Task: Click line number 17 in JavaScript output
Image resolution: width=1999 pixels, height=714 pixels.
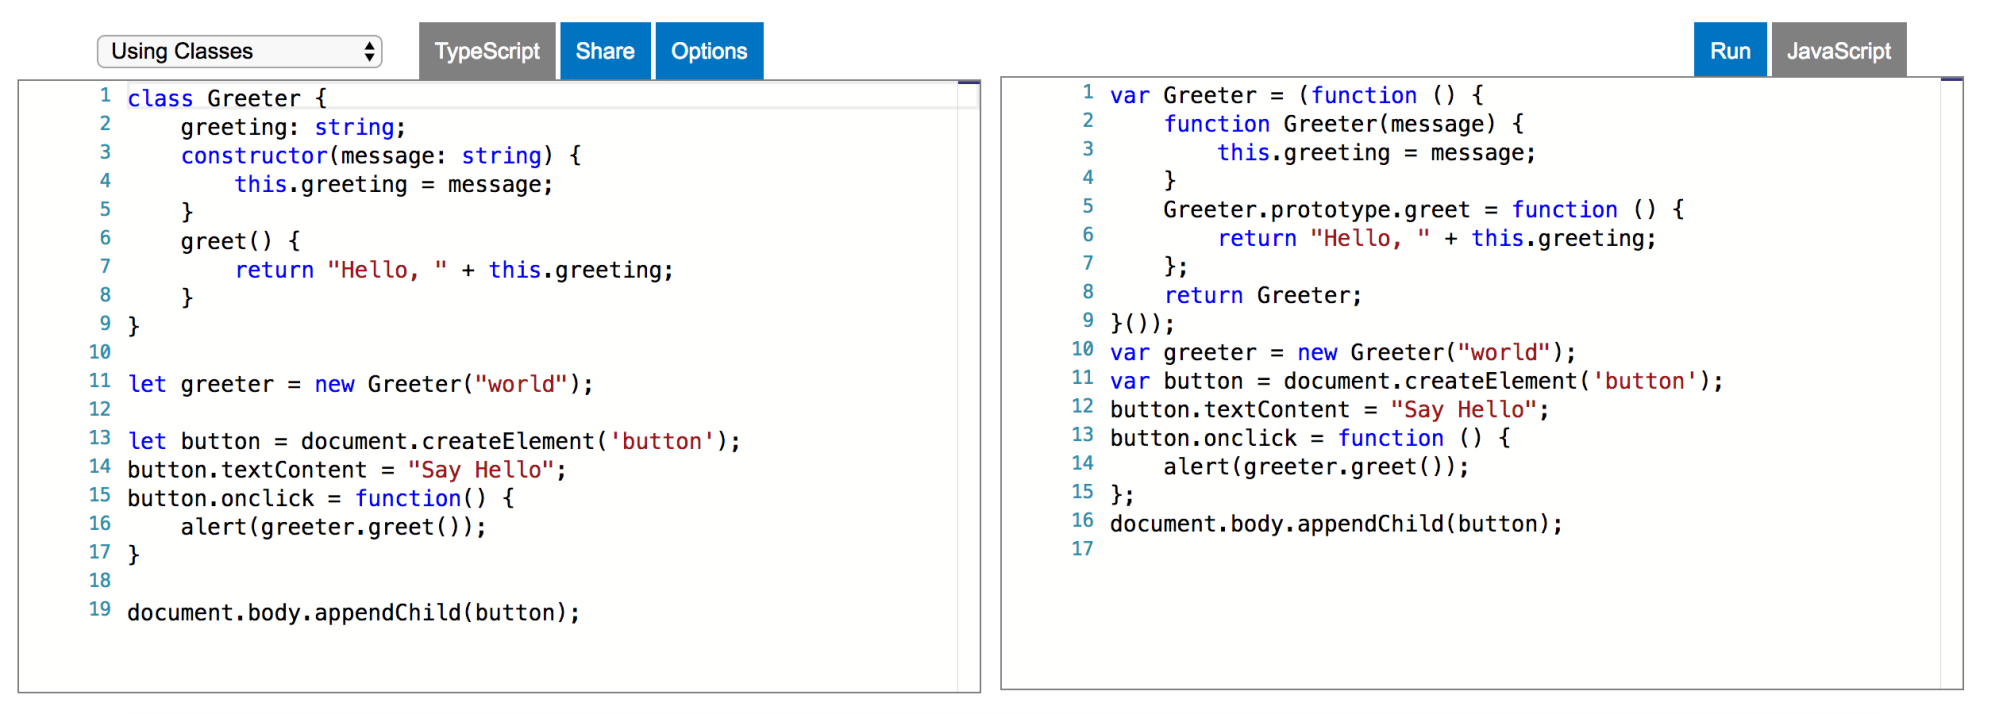Action: click(1083, 549)
